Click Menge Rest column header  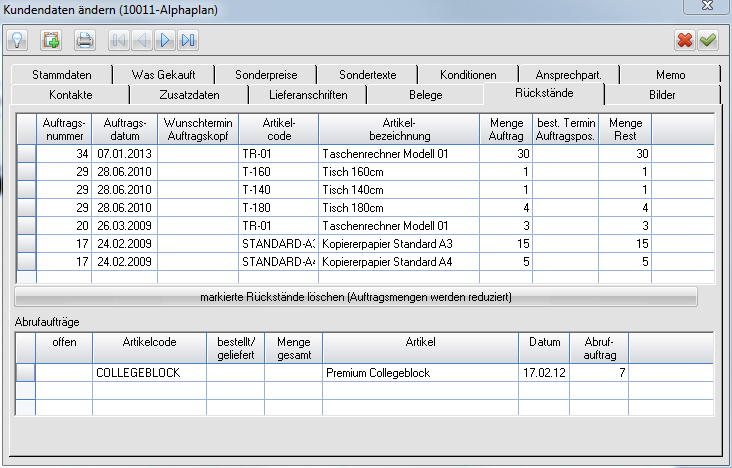point(626,129)
